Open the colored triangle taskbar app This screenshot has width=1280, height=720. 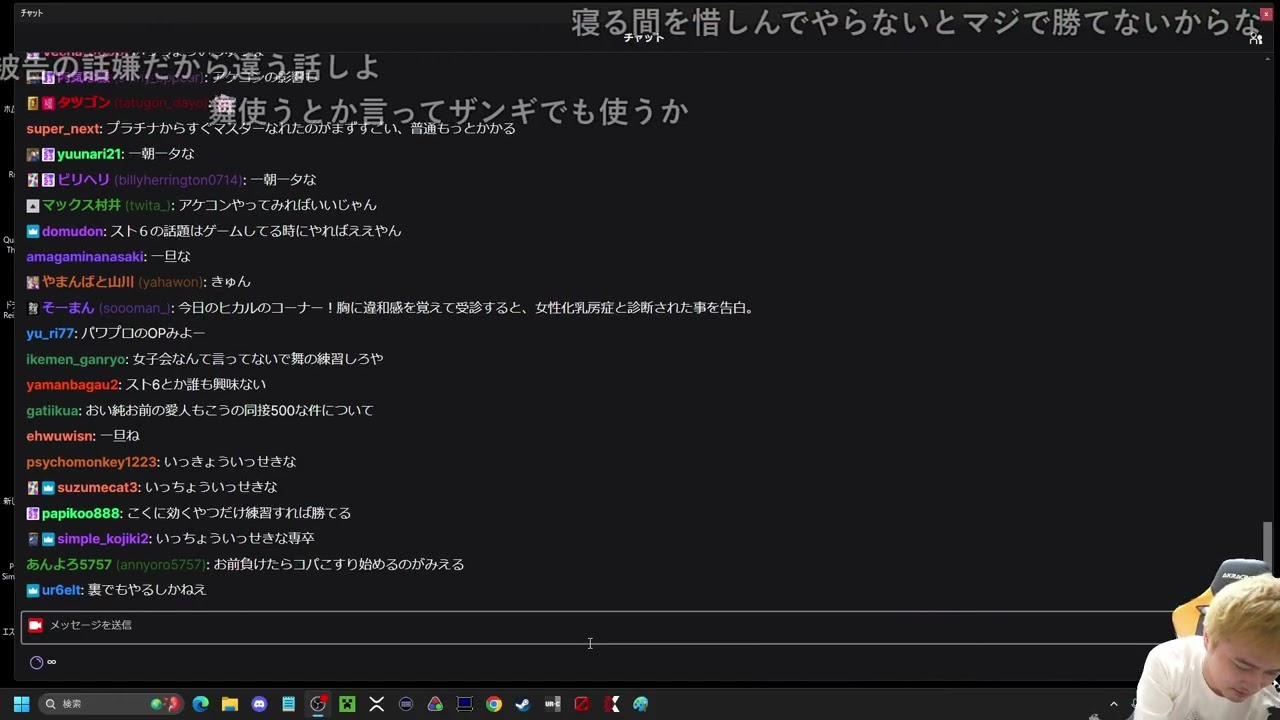pyautogui.click(x=435, y=704)
